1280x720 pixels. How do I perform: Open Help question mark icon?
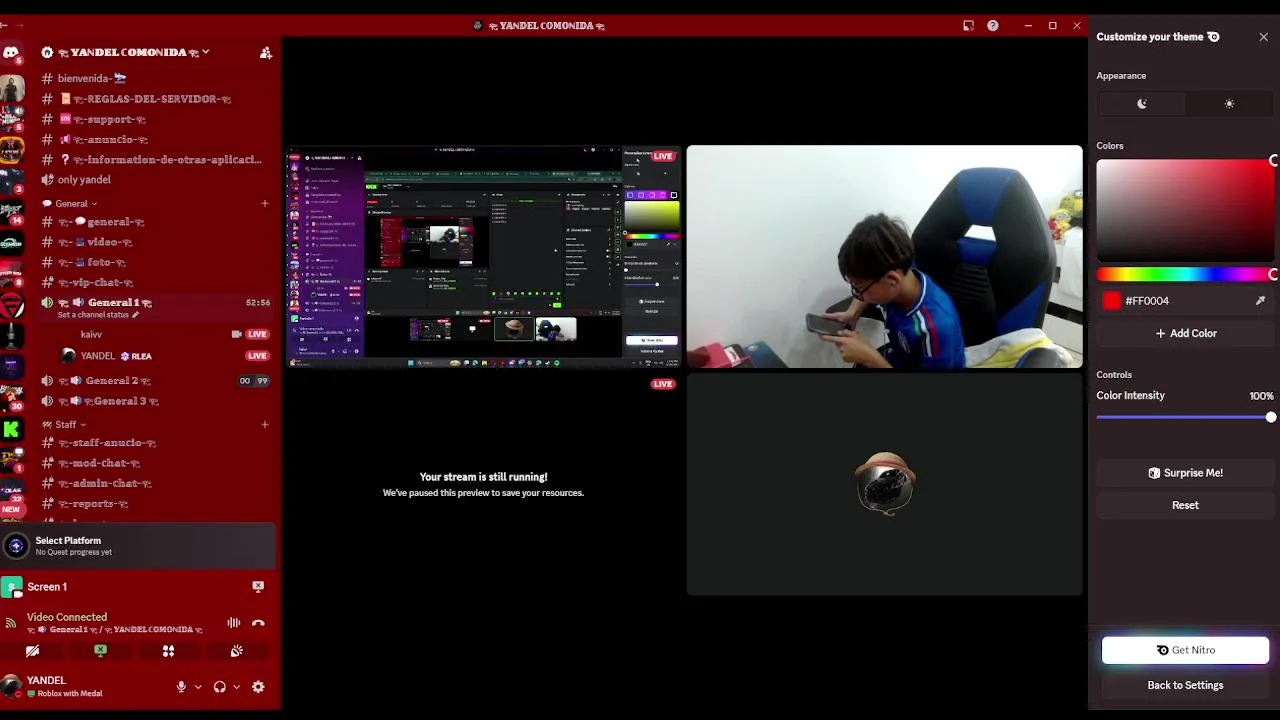click(x=992, y=26)
